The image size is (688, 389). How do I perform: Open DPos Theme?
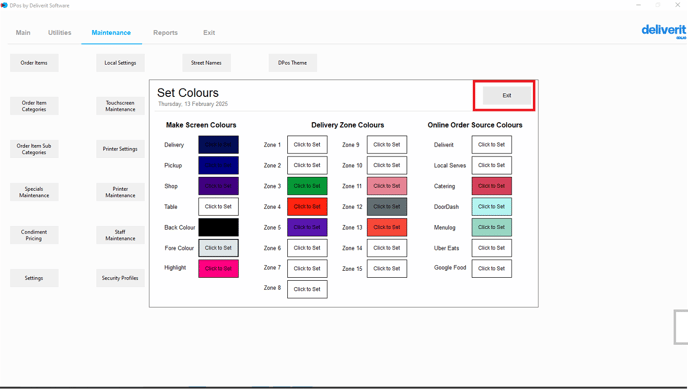click(x=293, y=63)
